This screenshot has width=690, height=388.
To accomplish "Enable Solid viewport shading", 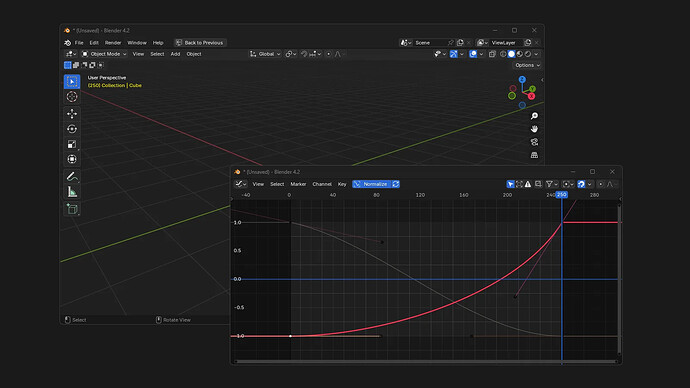I will coord(511,54).
